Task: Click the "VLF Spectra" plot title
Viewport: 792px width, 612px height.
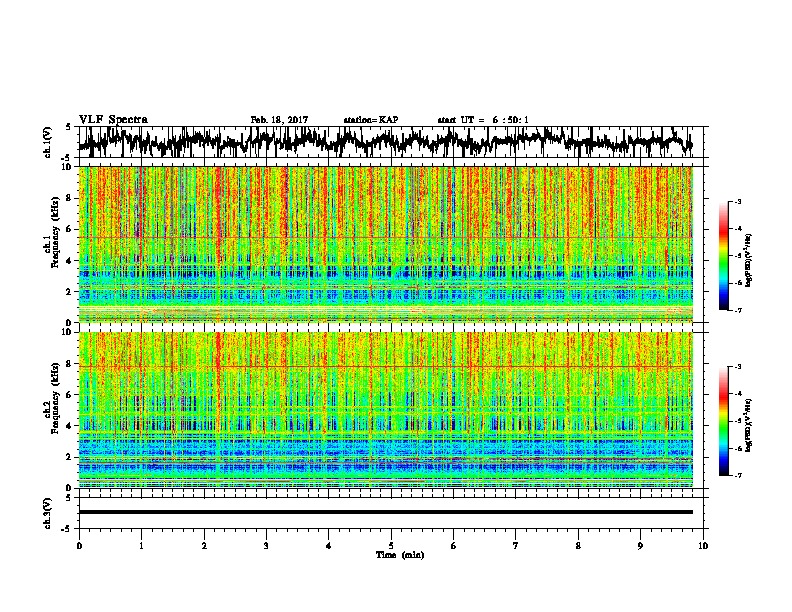Action: 113,119
